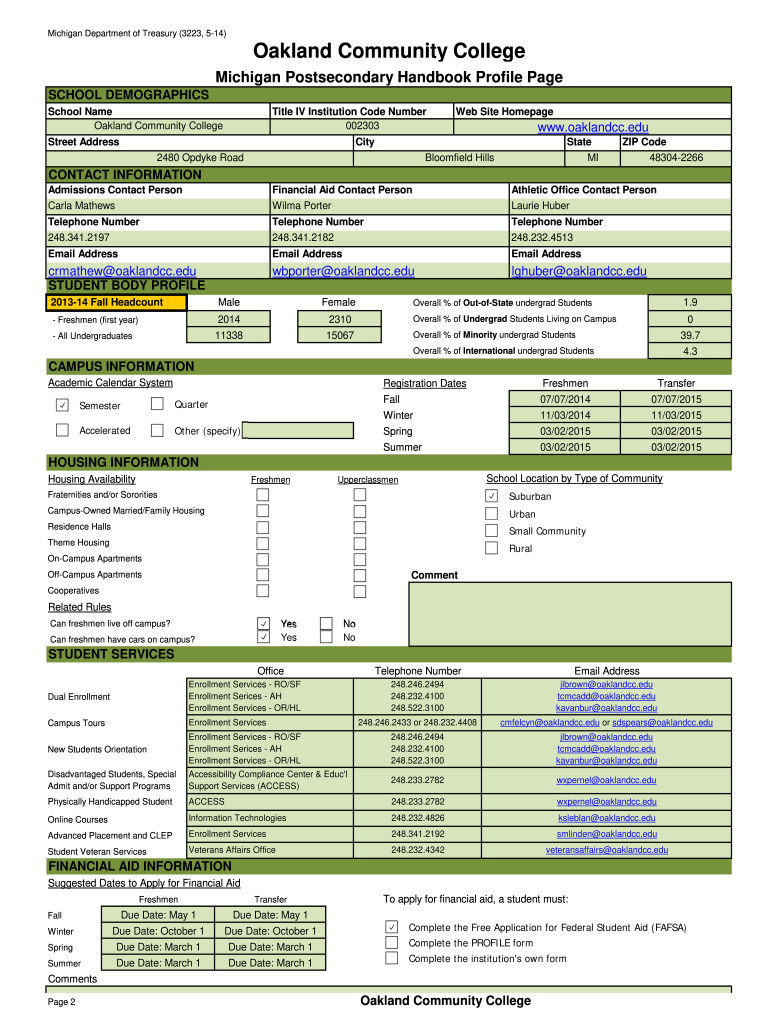770x1024 pixels.
Task: Open the veteransaffairs@oaklandcc.edu email link
Action: [x=606, y=850]
